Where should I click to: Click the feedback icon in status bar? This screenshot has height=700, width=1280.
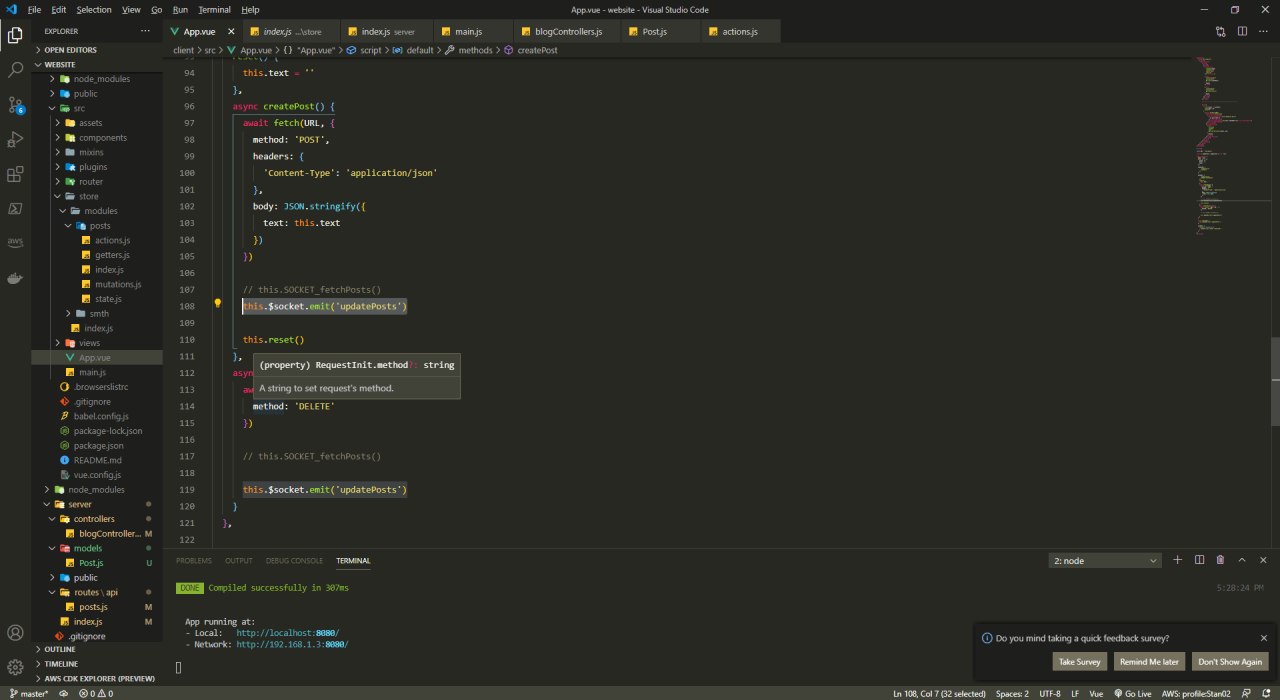coord(1245,693)
